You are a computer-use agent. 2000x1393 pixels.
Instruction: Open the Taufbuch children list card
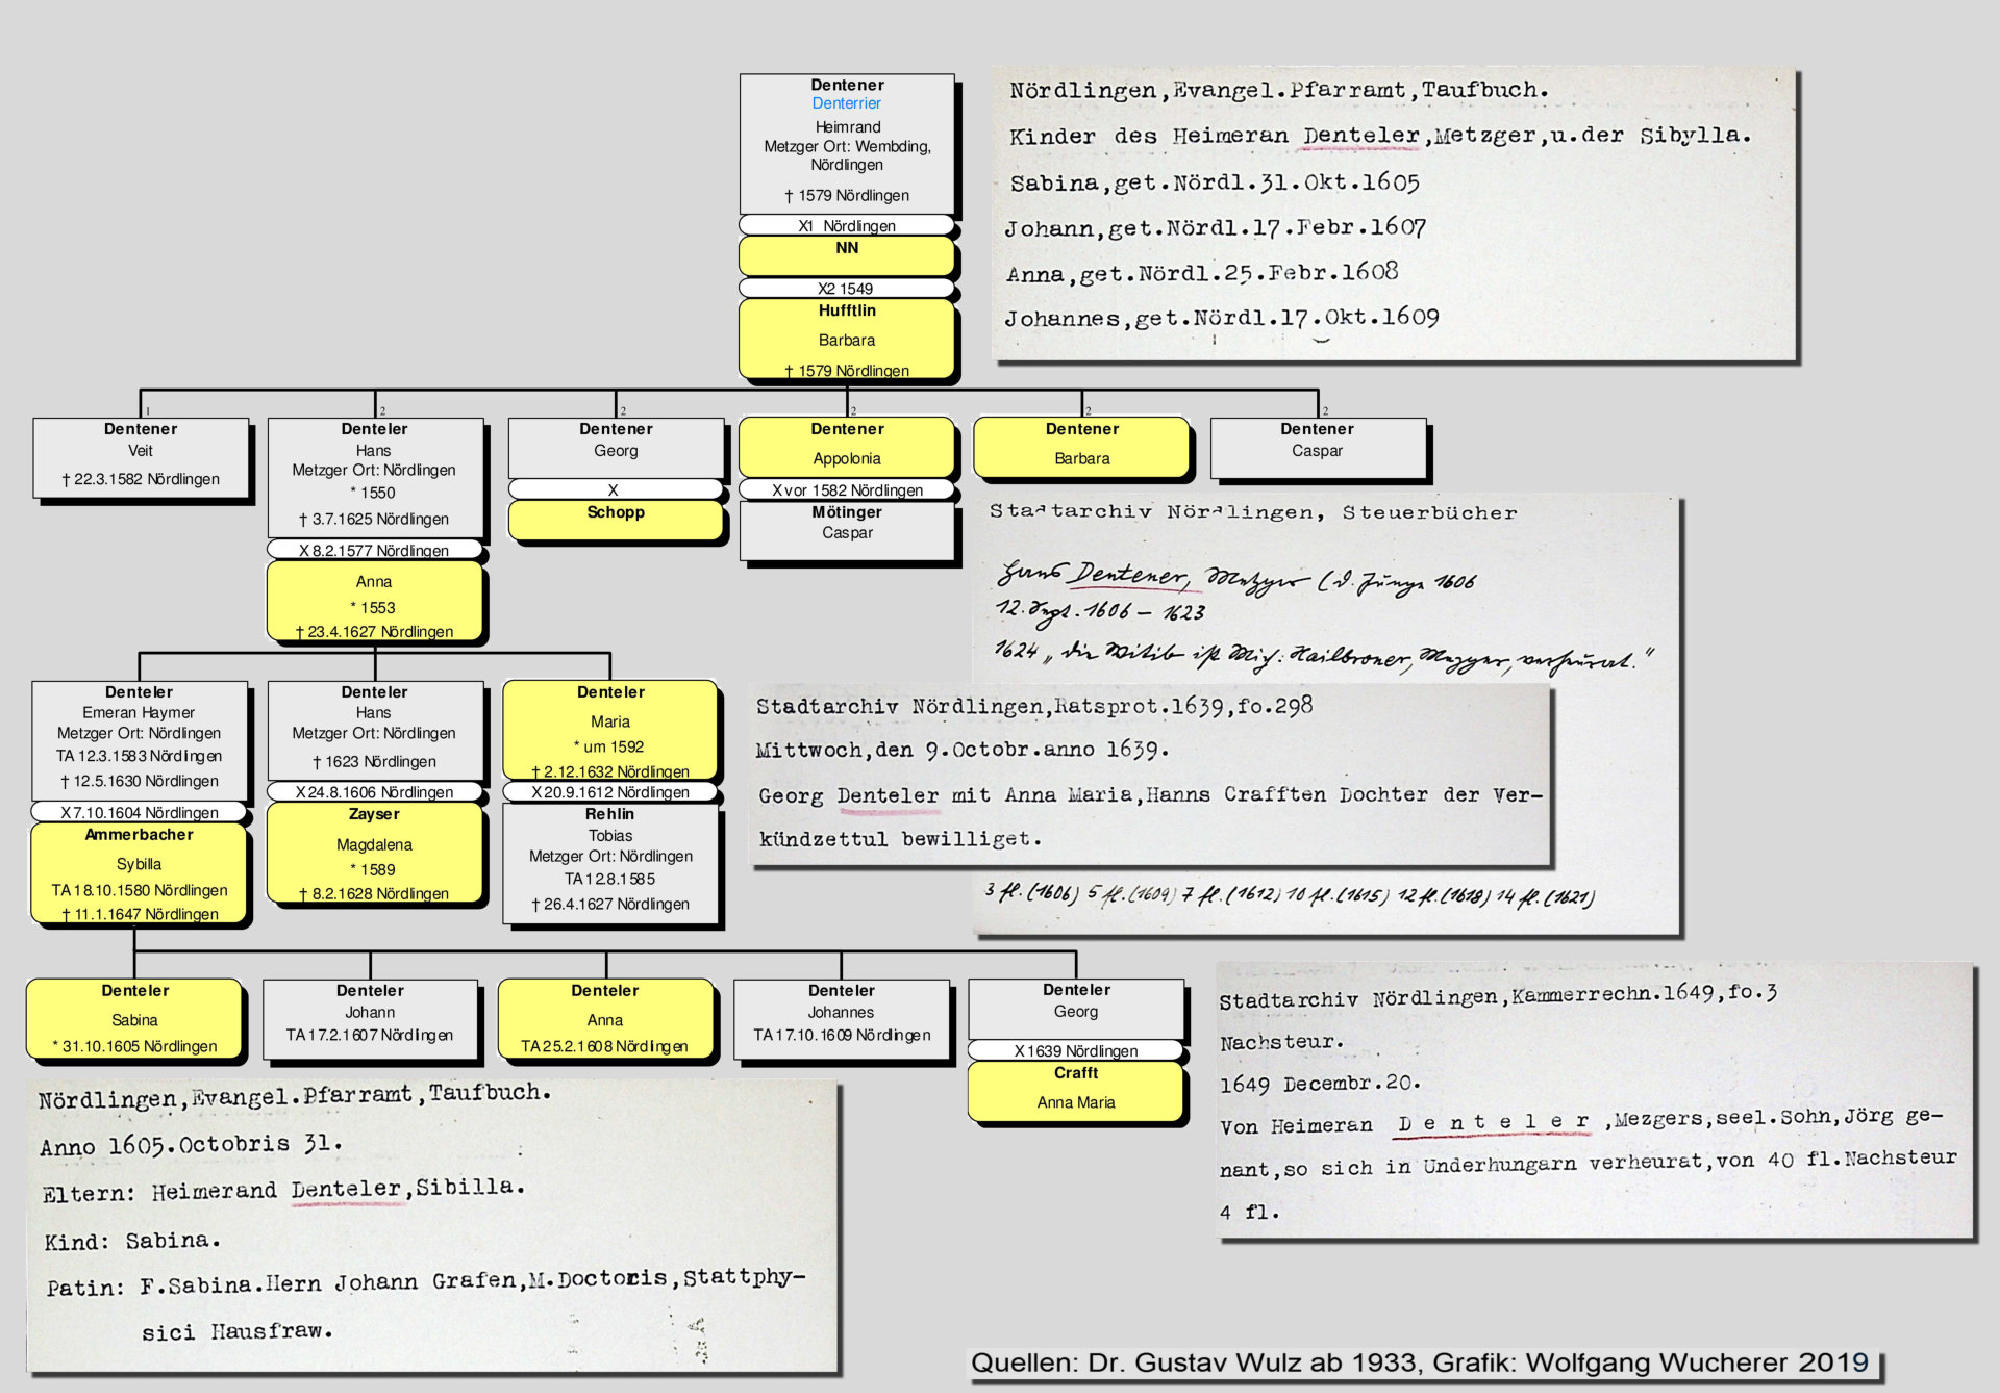1394,212
